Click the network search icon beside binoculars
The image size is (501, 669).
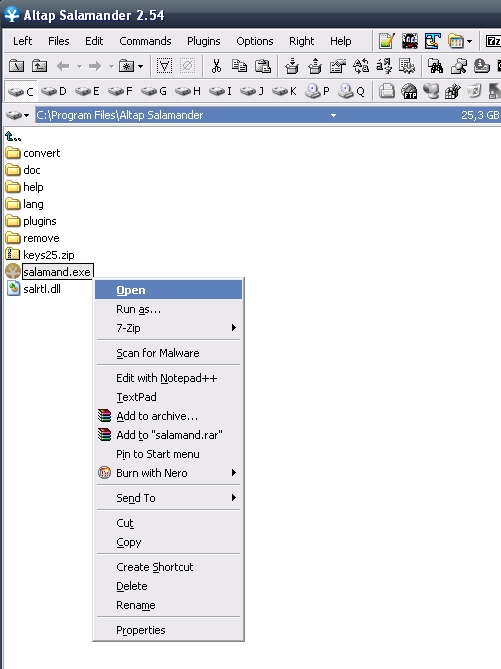coord(459,66)
